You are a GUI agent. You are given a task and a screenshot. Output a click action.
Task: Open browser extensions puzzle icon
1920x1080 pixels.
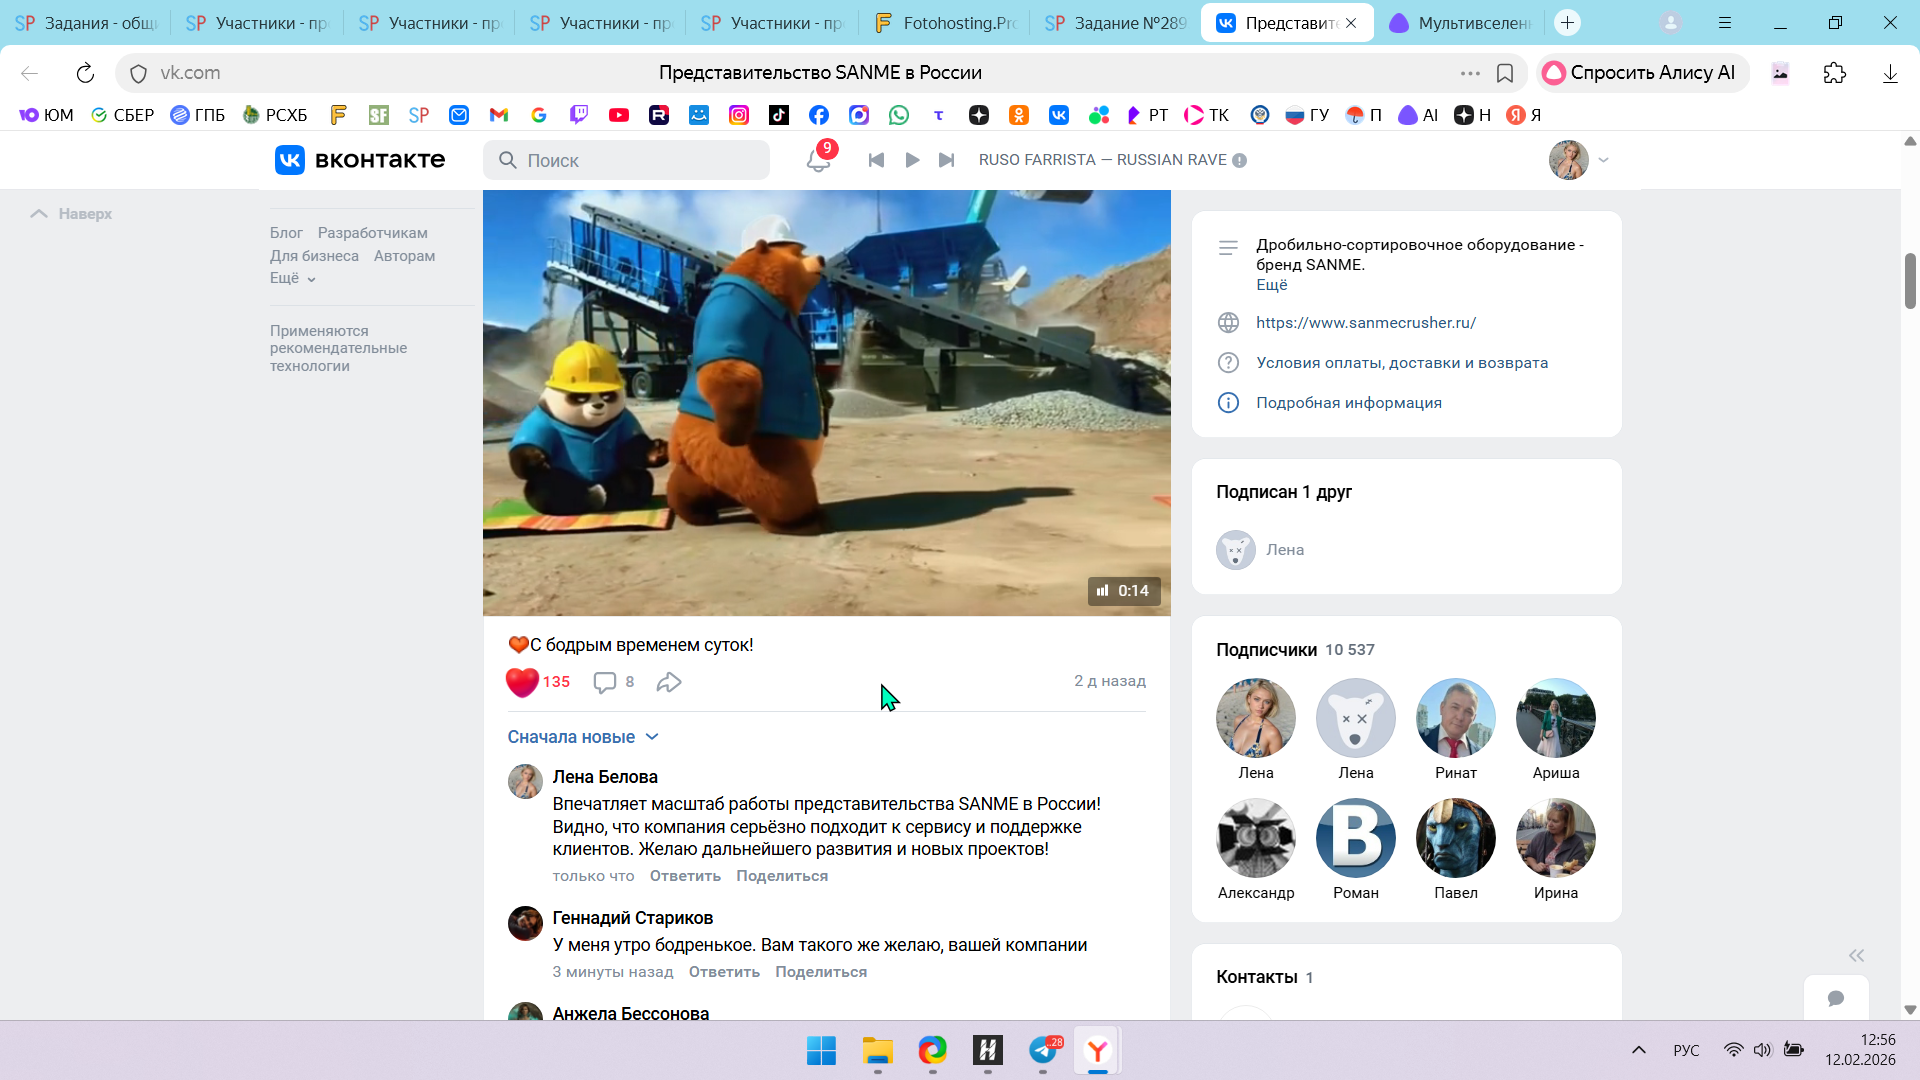(1834, 73)
